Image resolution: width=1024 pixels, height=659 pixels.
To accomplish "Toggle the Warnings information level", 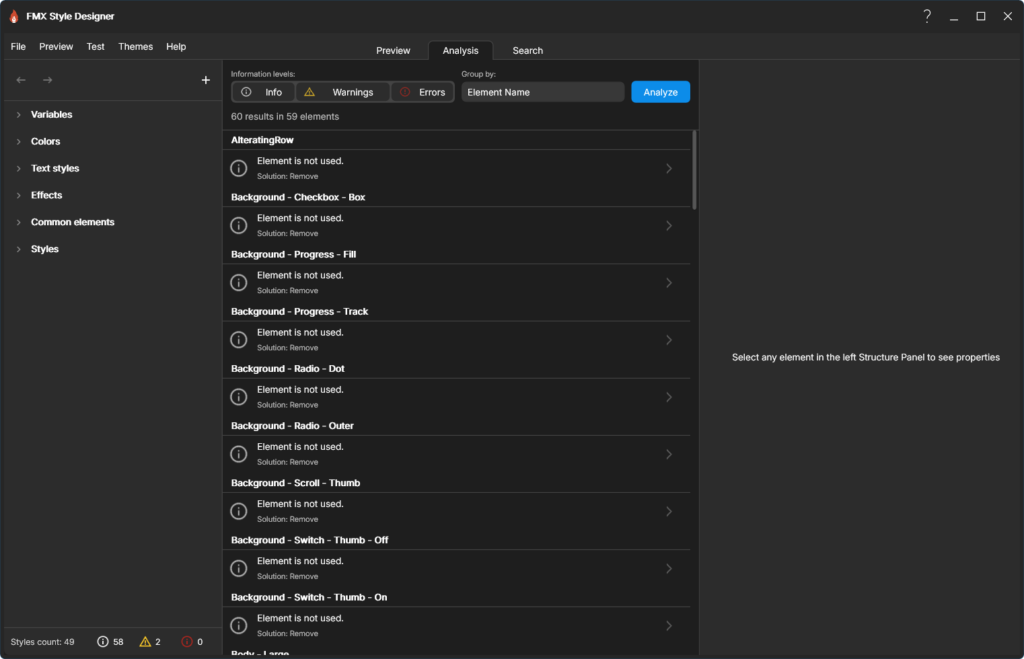I will click(x=343, y=92).
